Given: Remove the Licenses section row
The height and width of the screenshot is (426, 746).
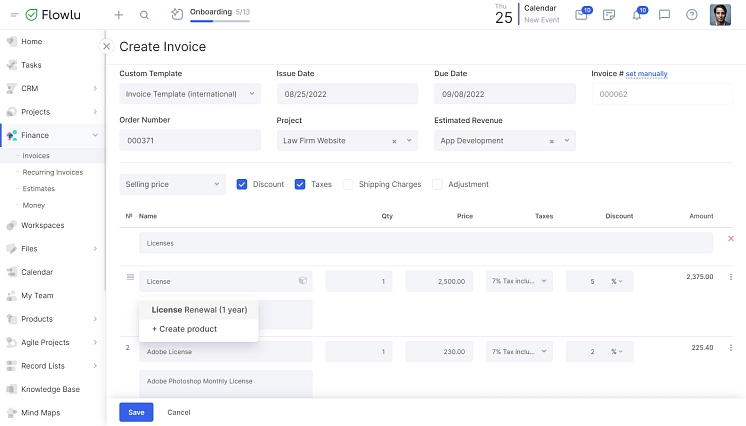Looking at the screenshot, I should [x=731, y=238].
